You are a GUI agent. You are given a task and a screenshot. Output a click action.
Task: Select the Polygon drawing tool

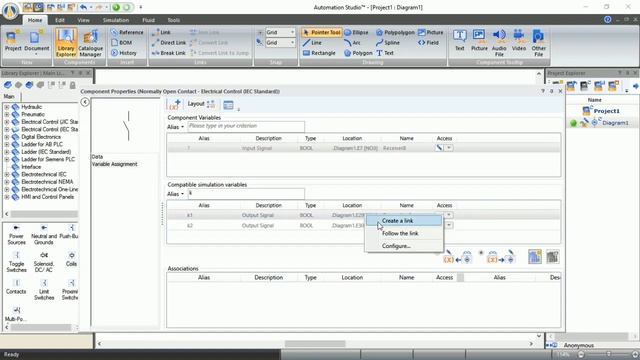coord(358,53)
